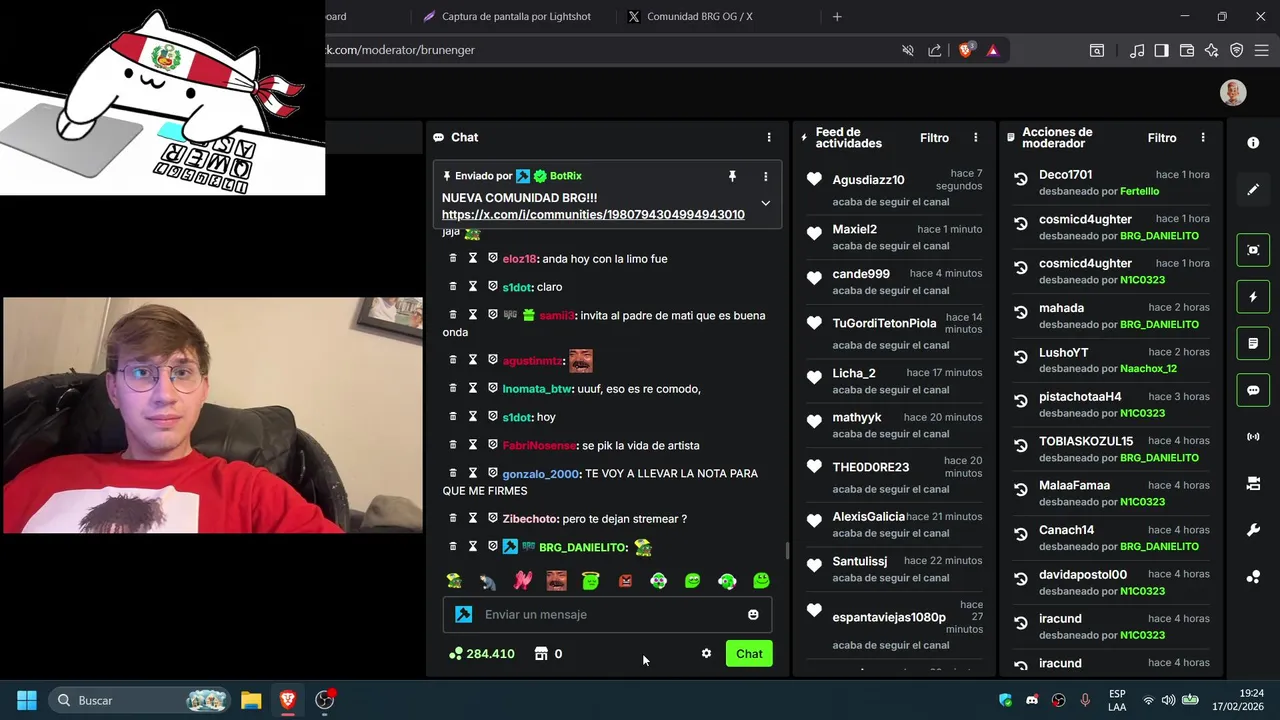Click undo icon on mahada action

(1021, 313)
